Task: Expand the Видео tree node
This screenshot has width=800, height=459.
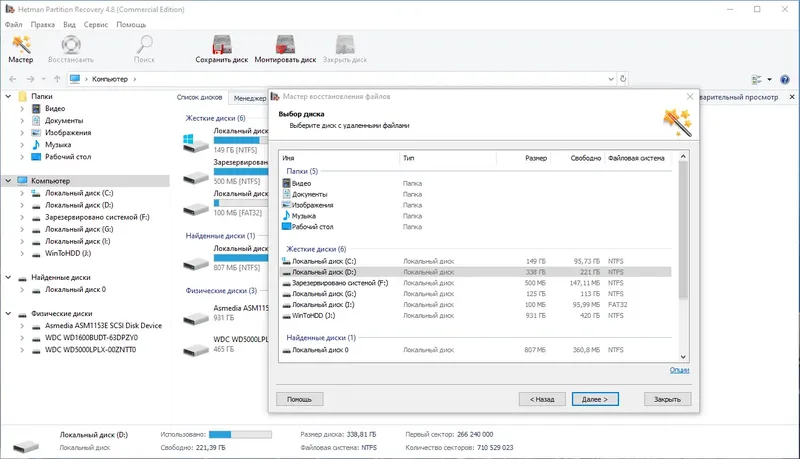Action: coord(22,108)
